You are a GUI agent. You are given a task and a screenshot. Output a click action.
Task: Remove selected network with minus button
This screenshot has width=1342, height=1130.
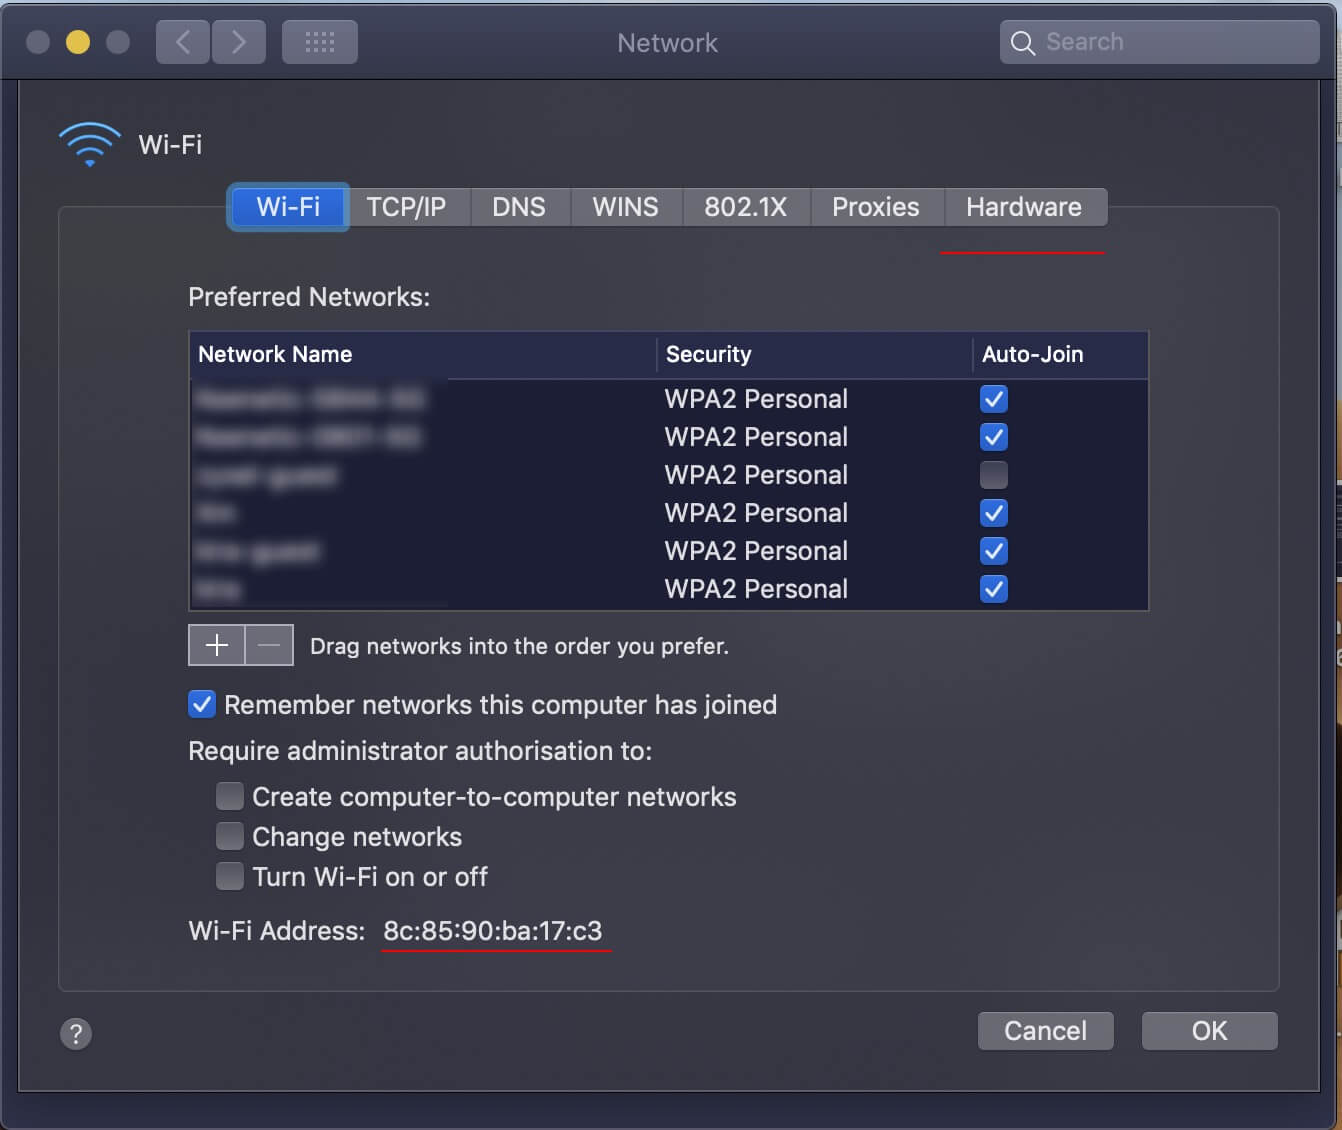click(266, 645)
